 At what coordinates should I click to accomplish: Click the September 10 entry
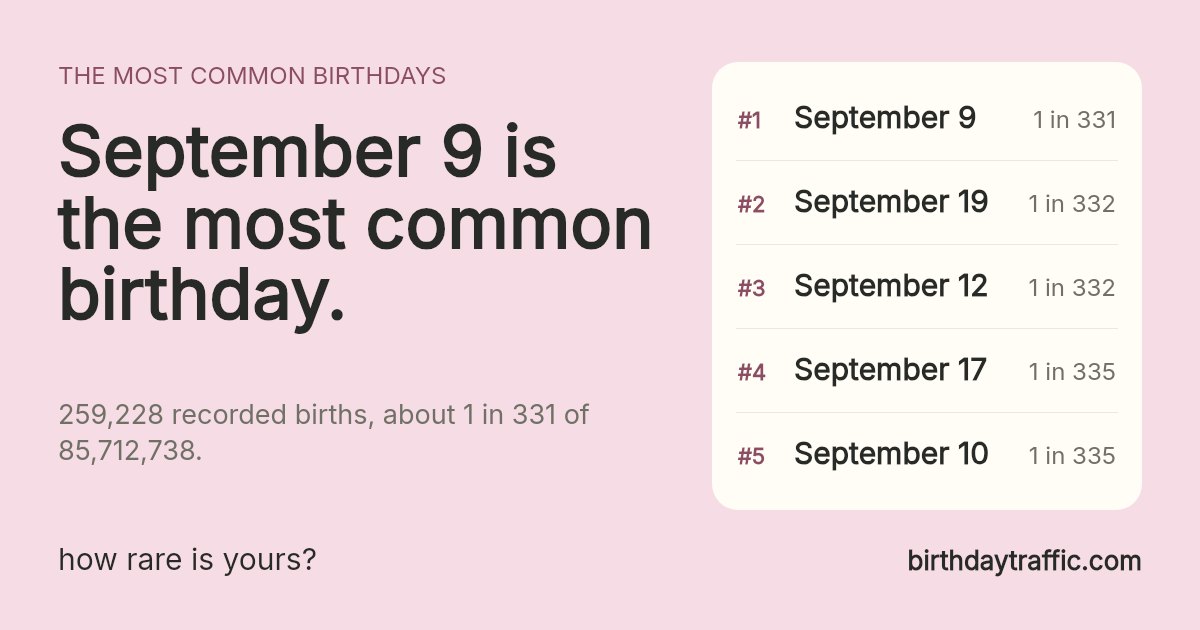927,455
